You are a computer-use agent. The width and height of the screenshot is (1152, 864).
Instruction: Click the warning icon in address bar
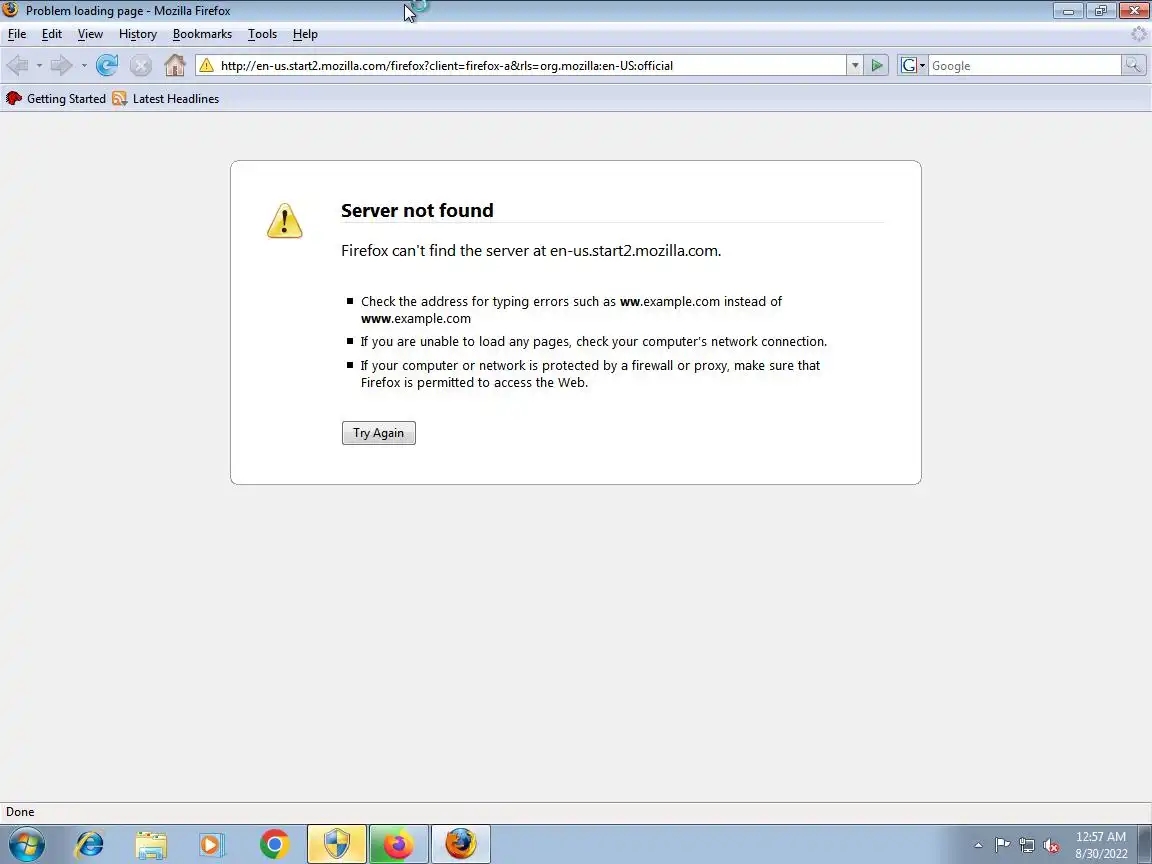tap(206, 65)
